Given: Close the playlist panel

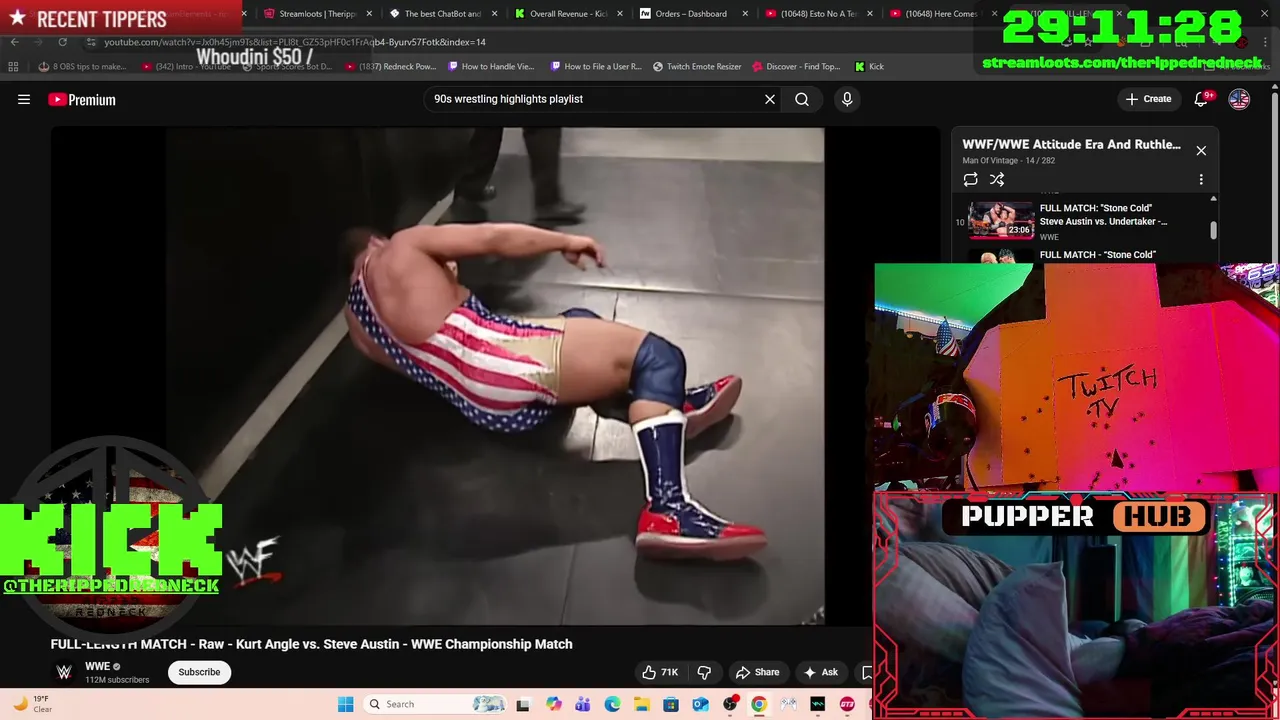Looking at the screenshot, I should coord(1201,150).
